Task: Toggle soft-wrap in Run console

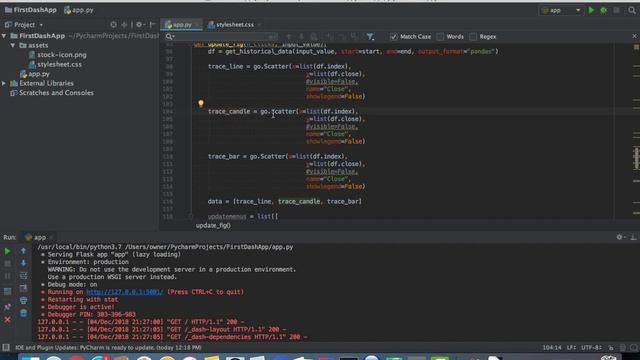Action: [x=23, y=276]
